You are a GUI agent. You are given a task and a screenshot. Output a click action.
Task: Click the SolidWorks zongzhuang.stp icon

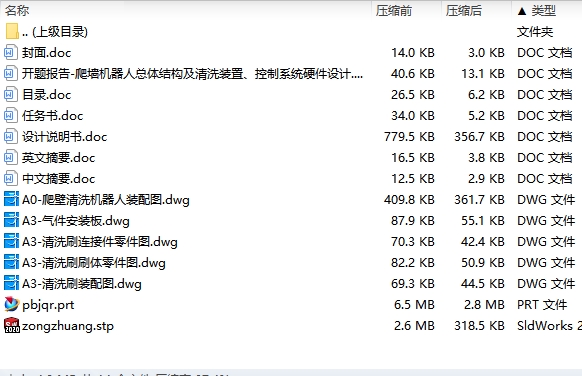[12, 326]
